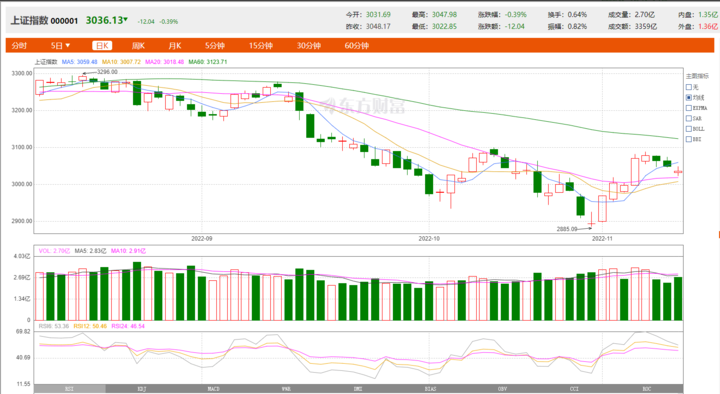
Task: Select the BIAS indicator tab
Action: click(x=430, y=389)
